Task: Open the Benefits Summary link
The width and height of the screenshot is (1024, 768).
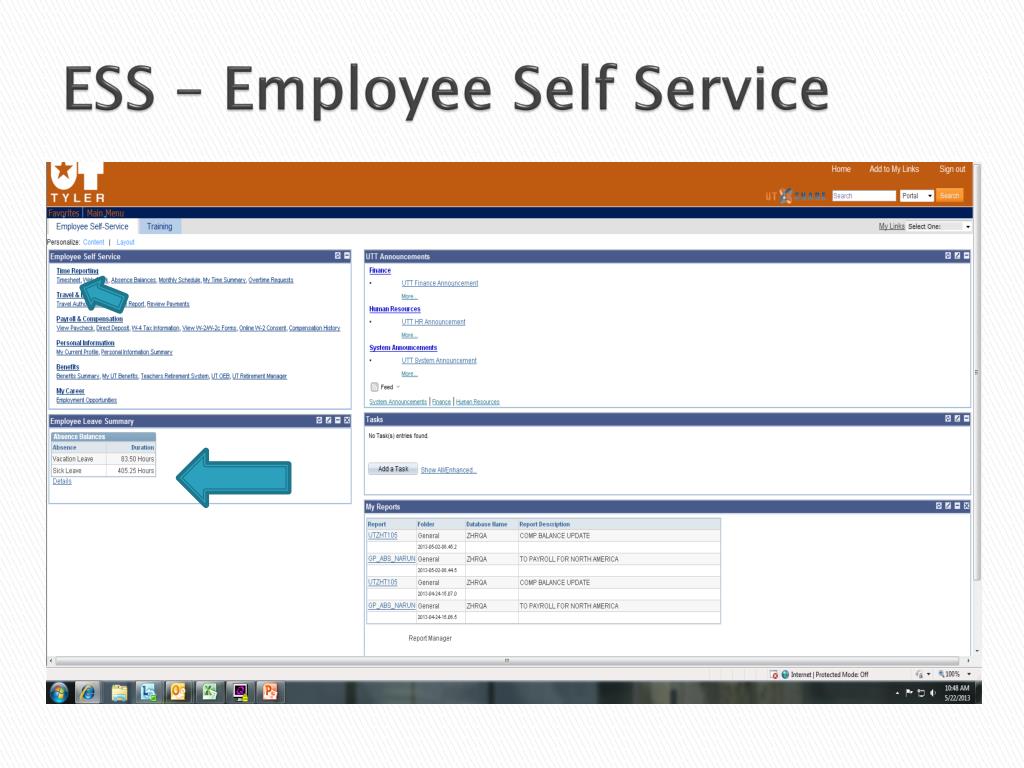Action: click(x=77, y=376)
